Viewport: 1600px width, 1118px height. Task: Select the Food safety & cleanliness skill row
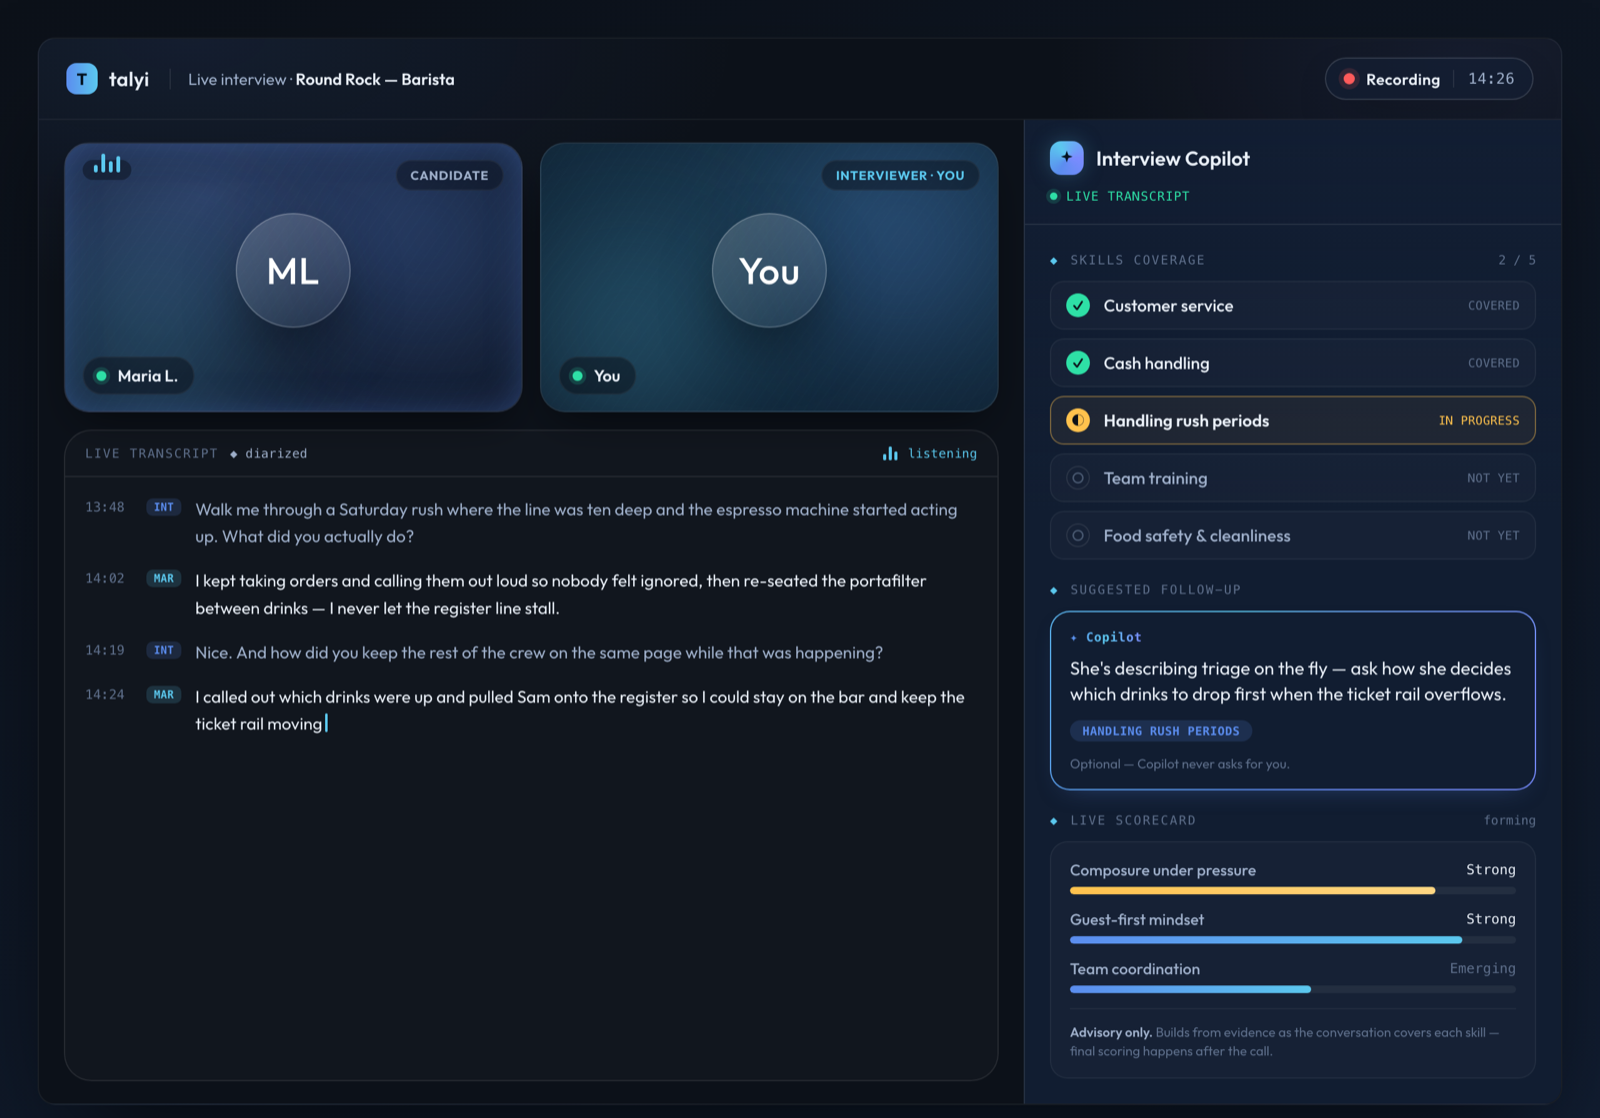[x=1293, y=536]
